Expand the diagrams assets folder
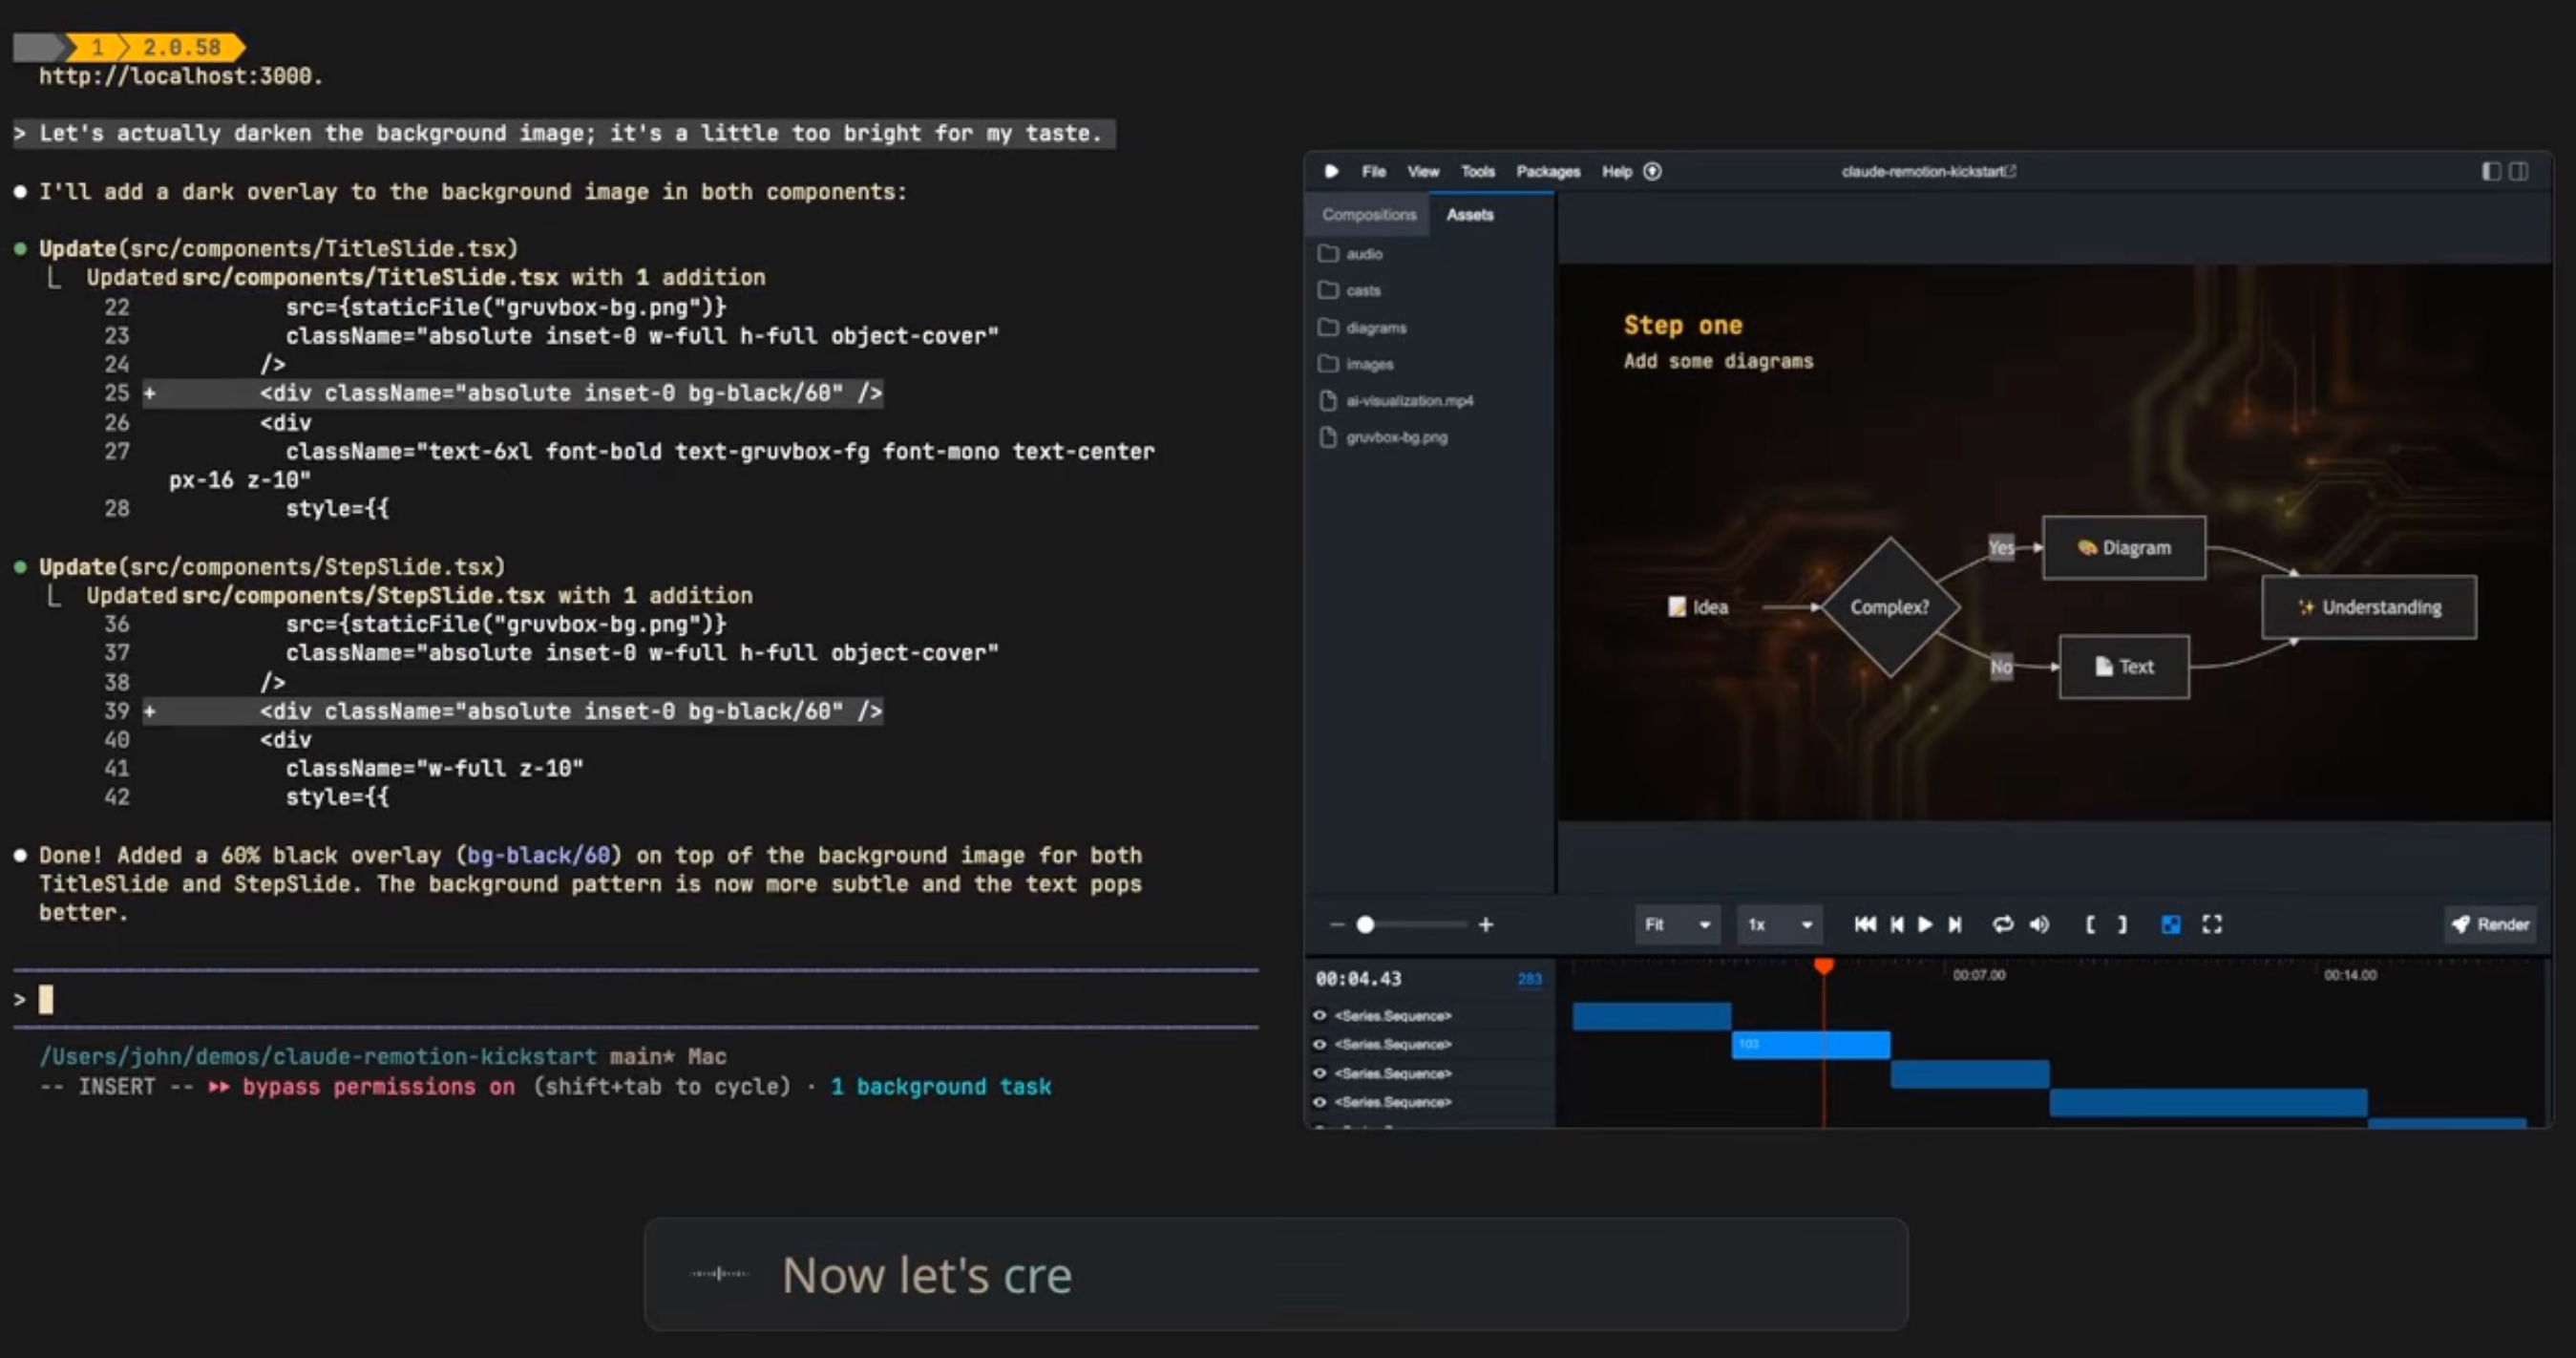Image resolution: width=2576 pixels, height=1358 pixels. tap(1375, 327)
